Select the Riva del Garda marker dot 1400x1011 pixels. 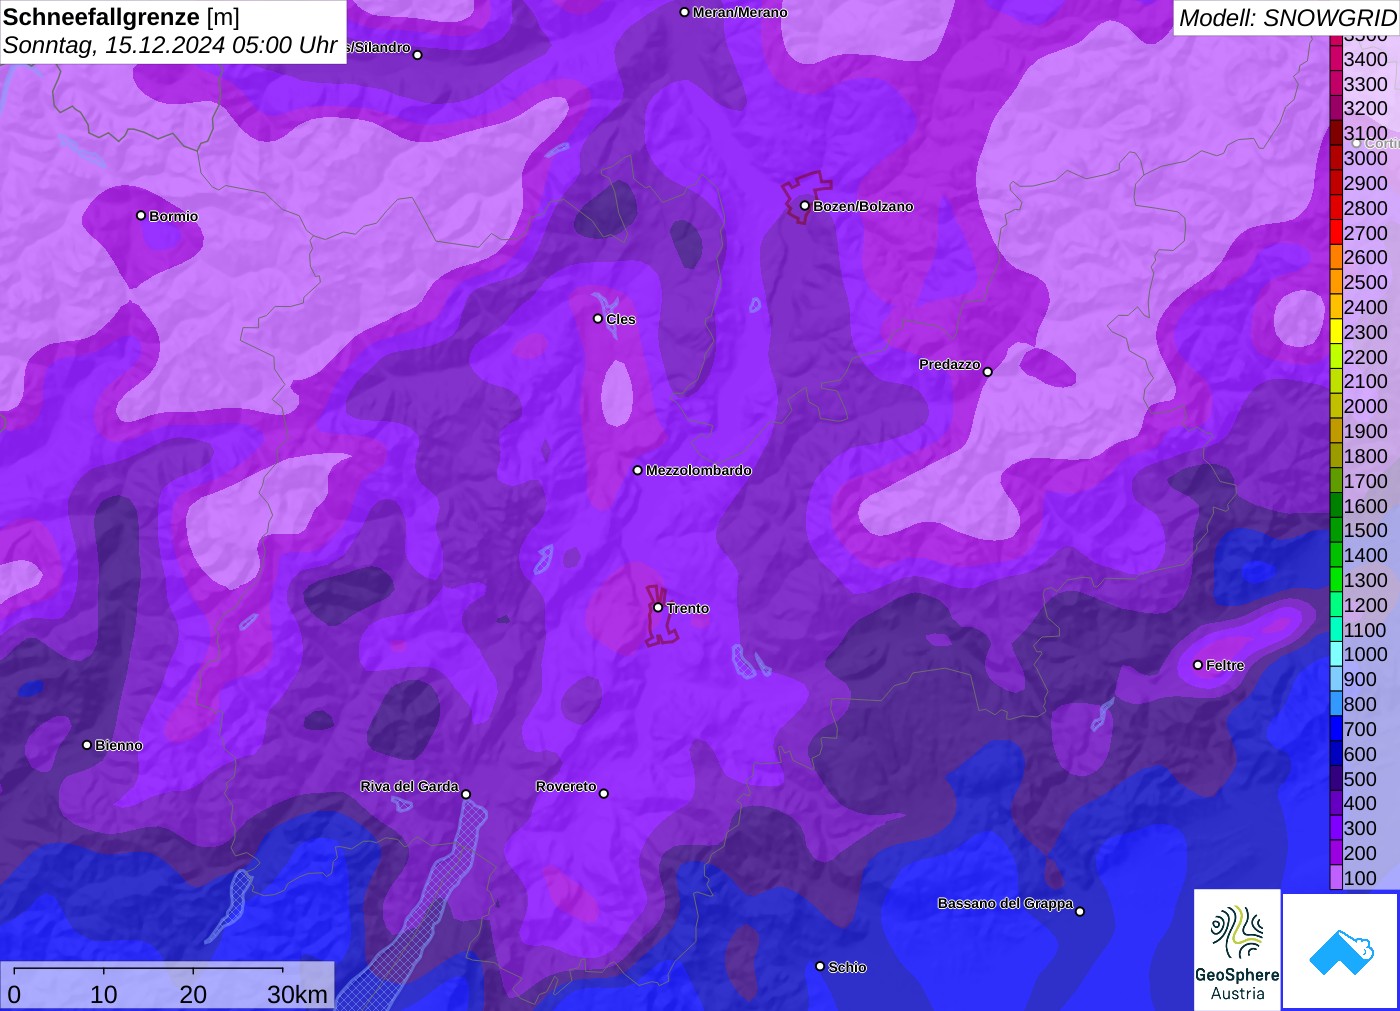[466, 795]
